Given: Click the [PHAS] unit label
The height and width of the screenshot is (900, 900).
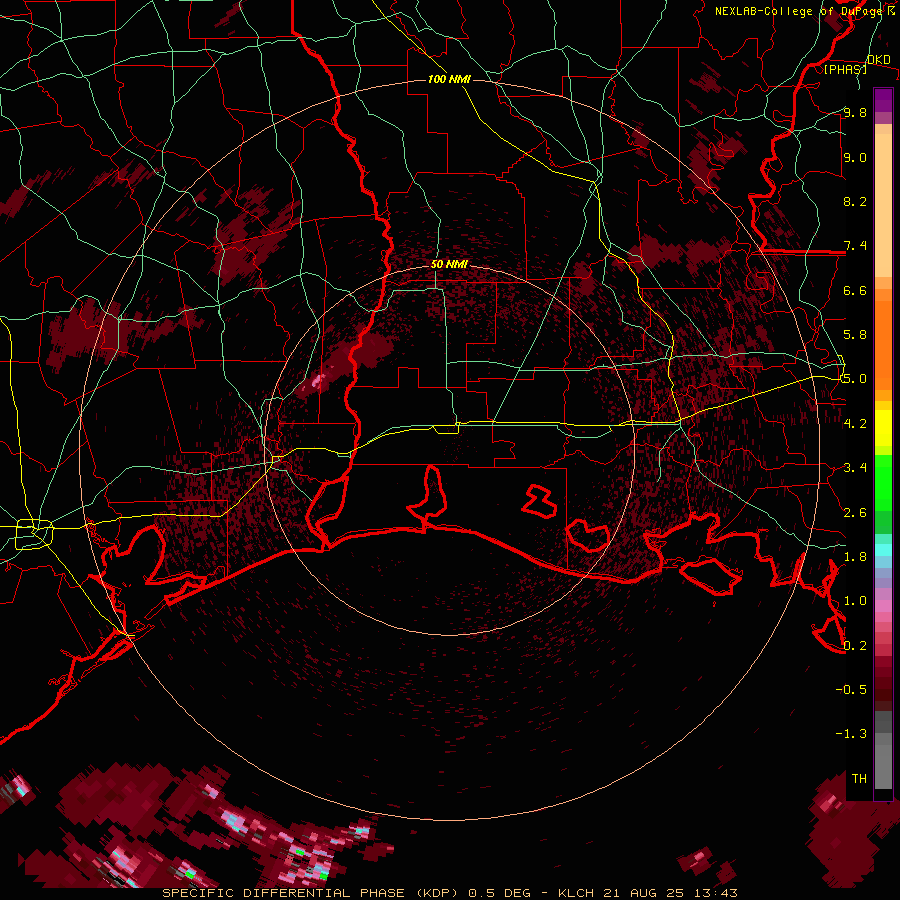Looking at the screenshot, I should [x=845, y=69].
